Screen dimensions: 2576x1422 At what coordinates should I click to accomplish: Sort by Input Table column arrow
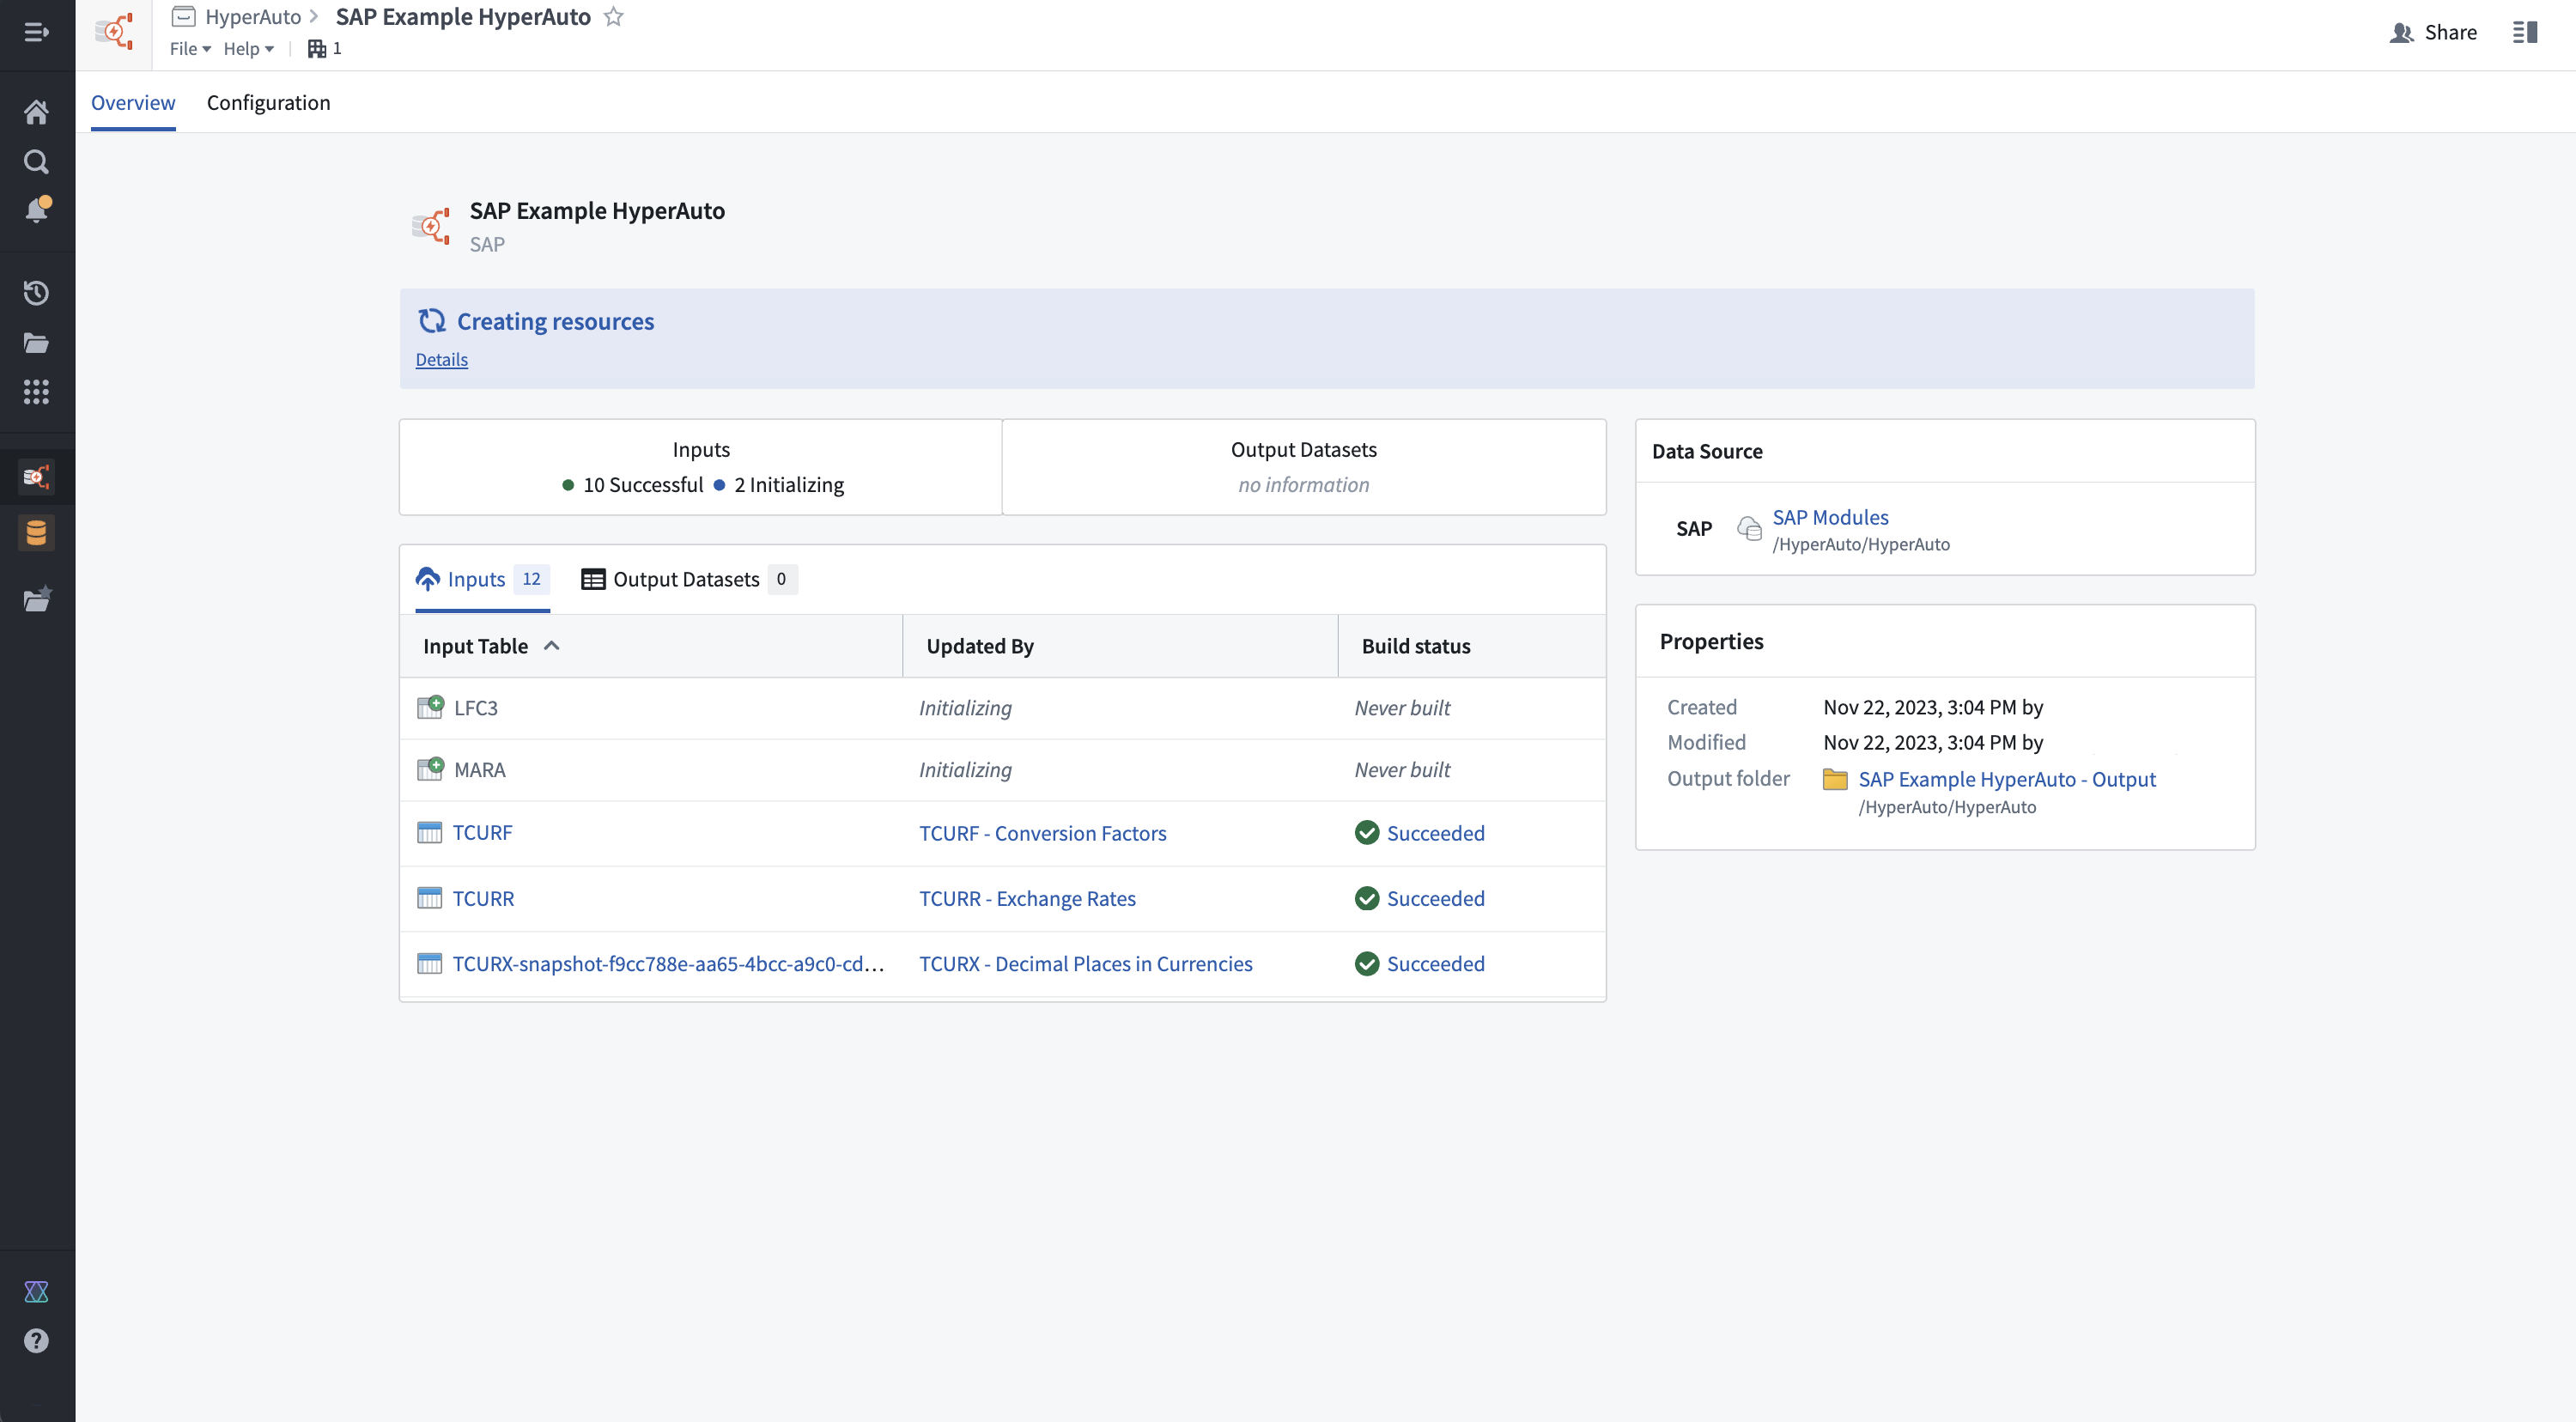click(551, 646)
